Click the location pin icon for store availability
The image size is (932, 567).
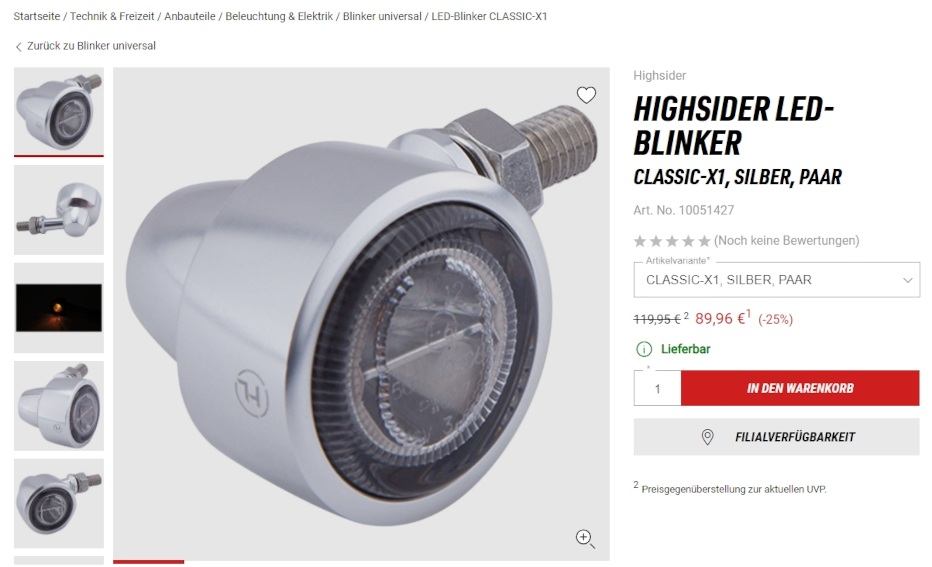[707, 437]
